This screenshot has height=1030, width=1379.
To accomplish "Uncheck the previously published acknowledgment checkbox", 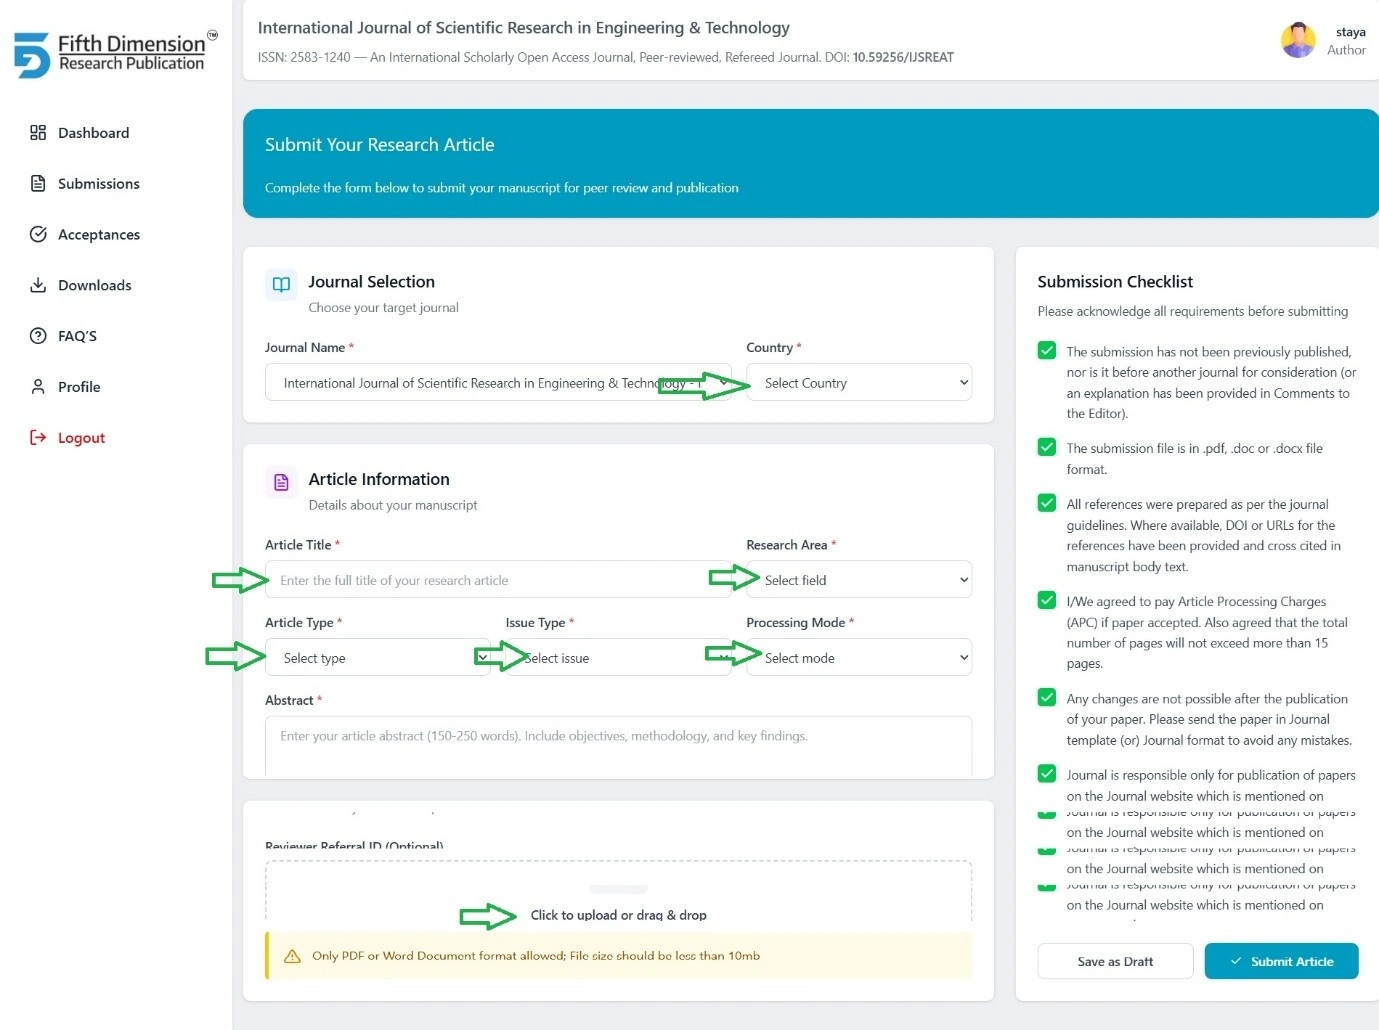I will 1047,350.
